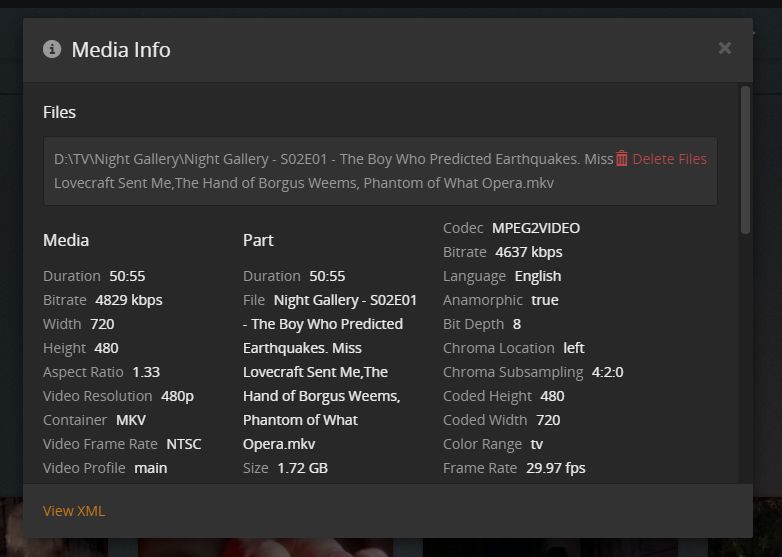Click the Media Info circle icon

pos(52,49)
